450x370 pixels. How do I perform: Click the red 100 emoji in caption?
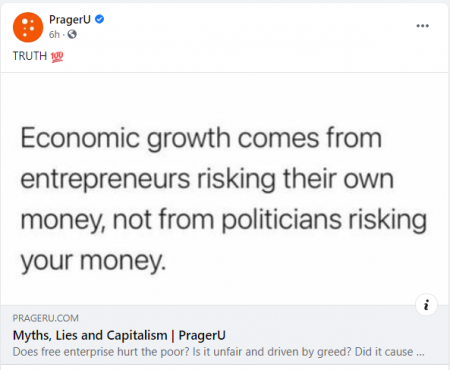(57, 57)
